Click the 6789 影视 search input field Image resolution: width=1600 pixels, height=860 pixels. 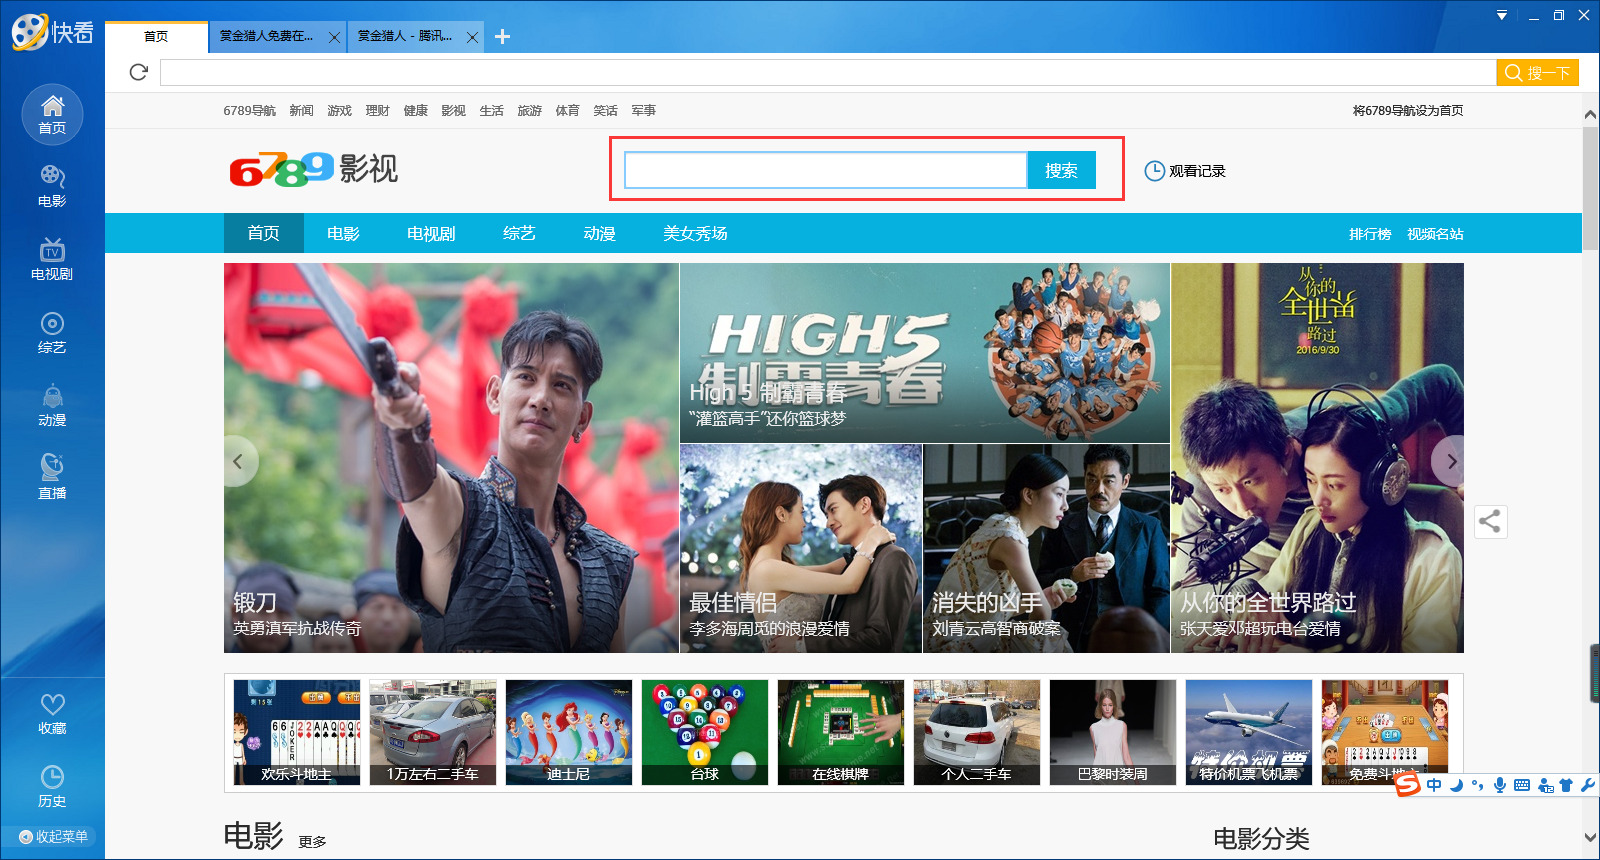click(x=825, y=170)
